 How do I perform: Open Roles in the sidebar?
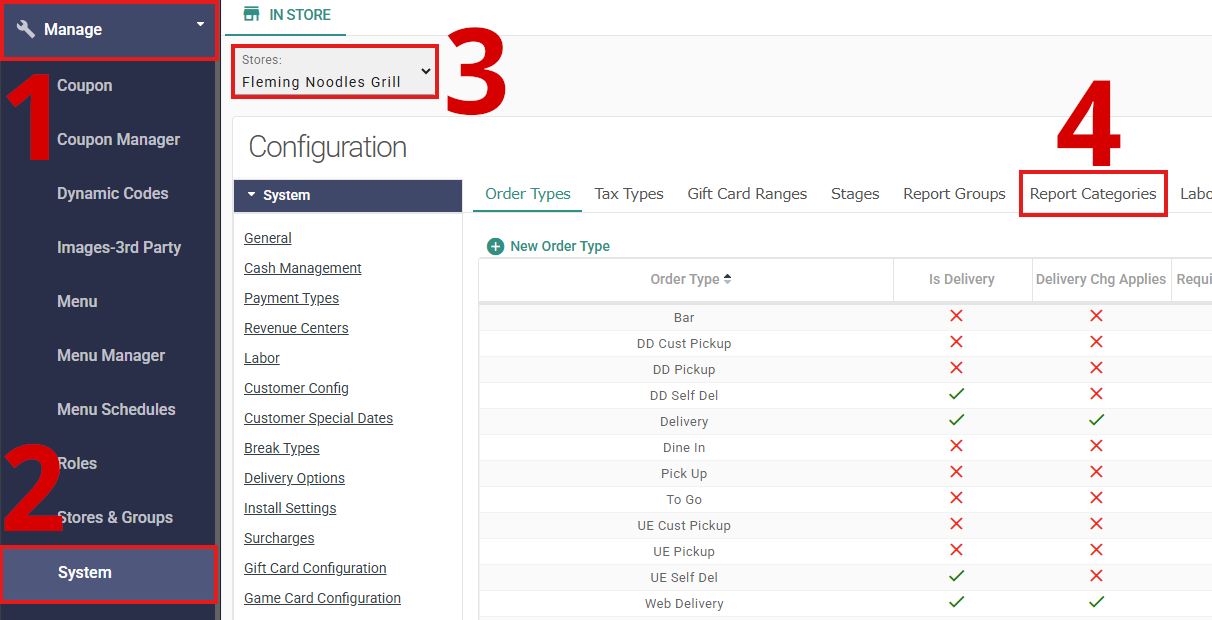pyautogui.click(x=77, y=464)
